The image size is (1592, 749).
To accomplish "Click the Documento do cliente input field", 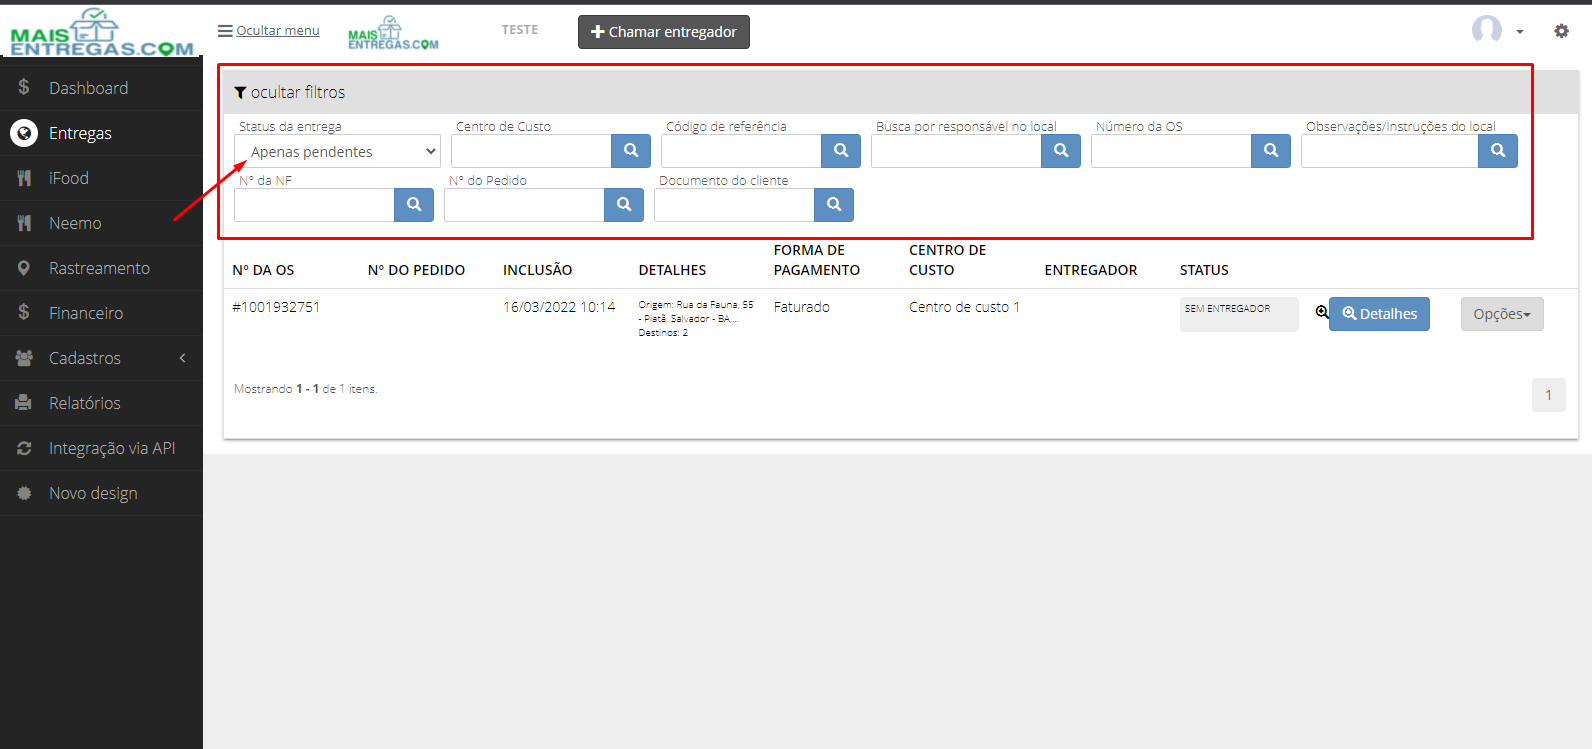I will point(734,205).
